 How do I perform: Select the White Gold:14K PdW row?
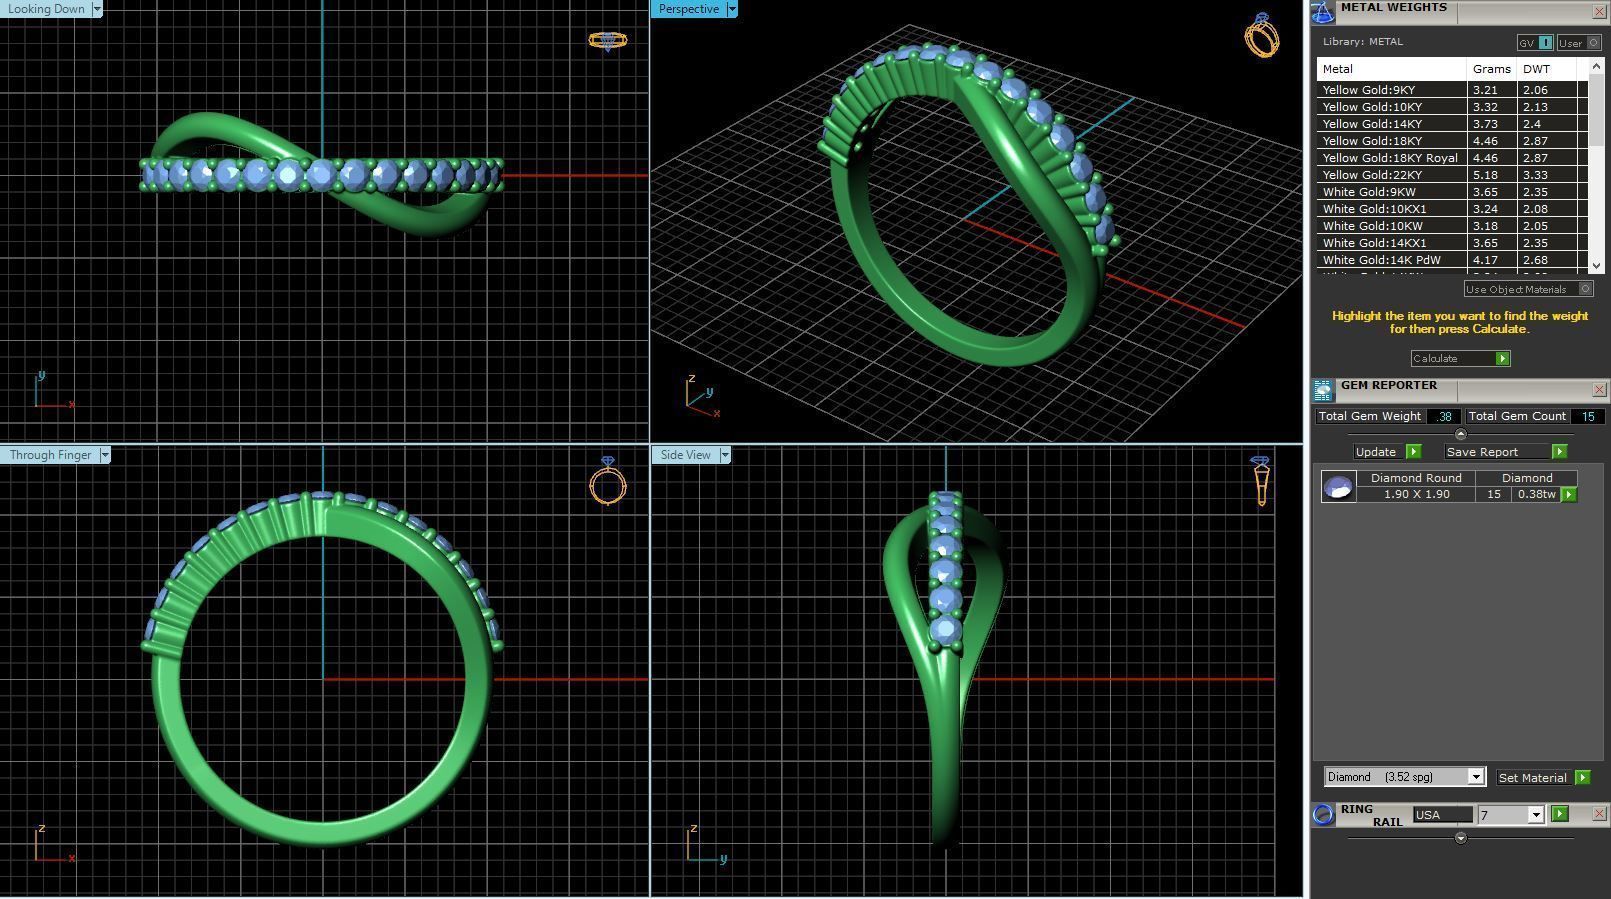[x=1451, y=260]
